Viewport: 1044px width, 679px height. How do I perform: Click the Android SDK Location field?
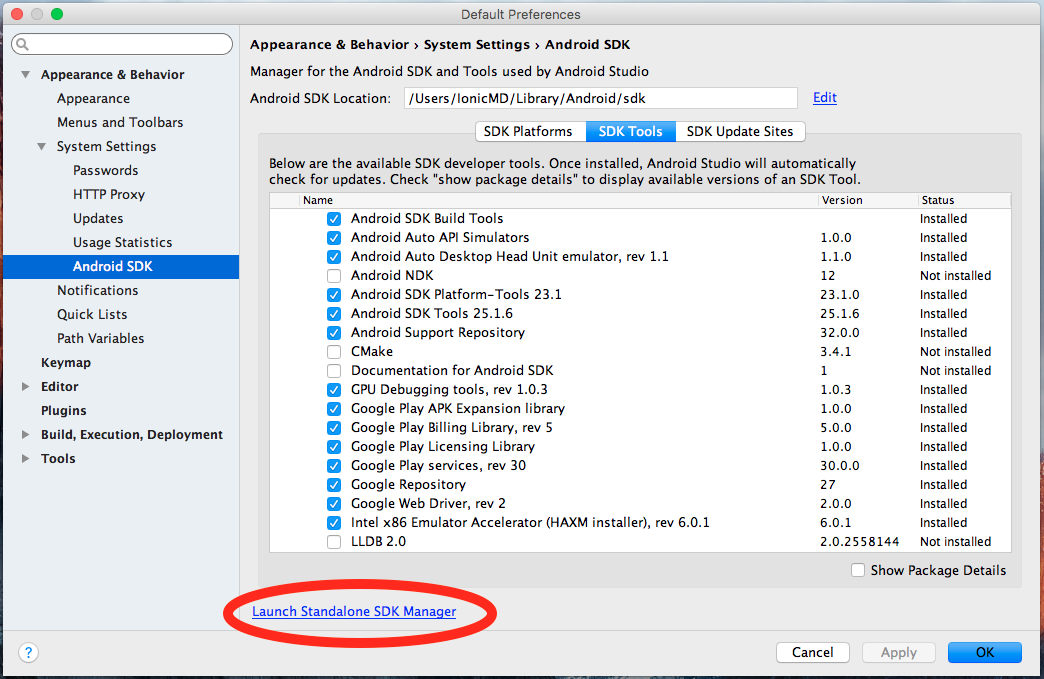coord(600,98)
